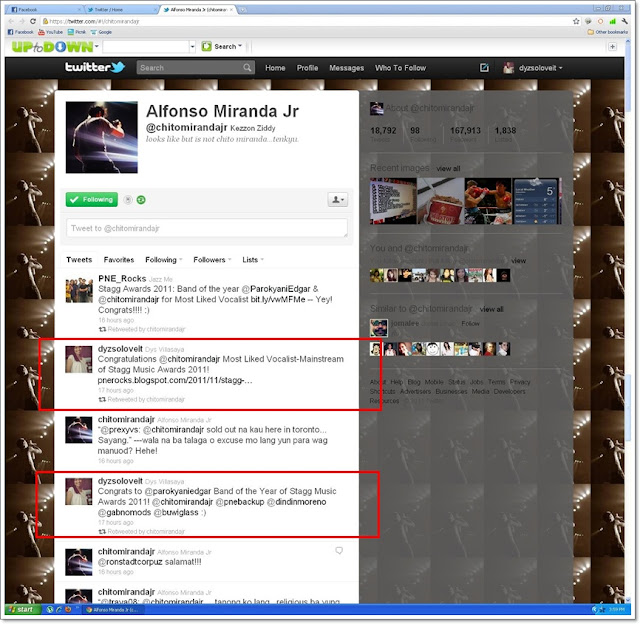Switch to the Twitter / Home browser tab
Screen dimensions: 640x624
coord(121,9)
